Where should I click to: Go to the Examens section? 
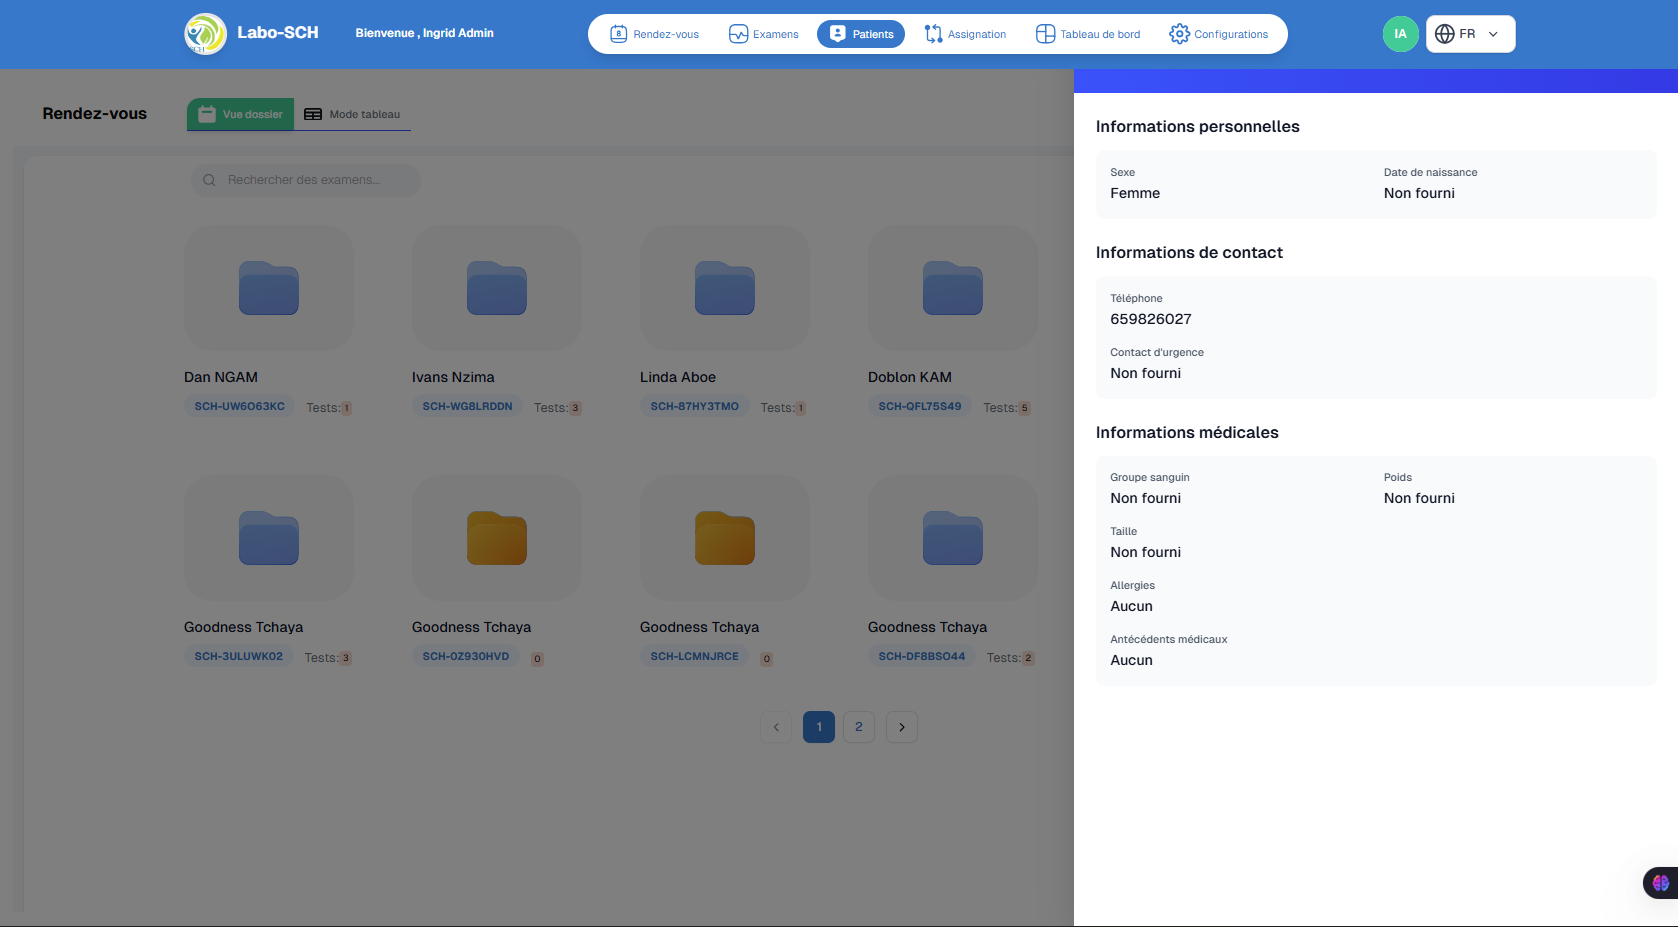(x=764, y=34)
